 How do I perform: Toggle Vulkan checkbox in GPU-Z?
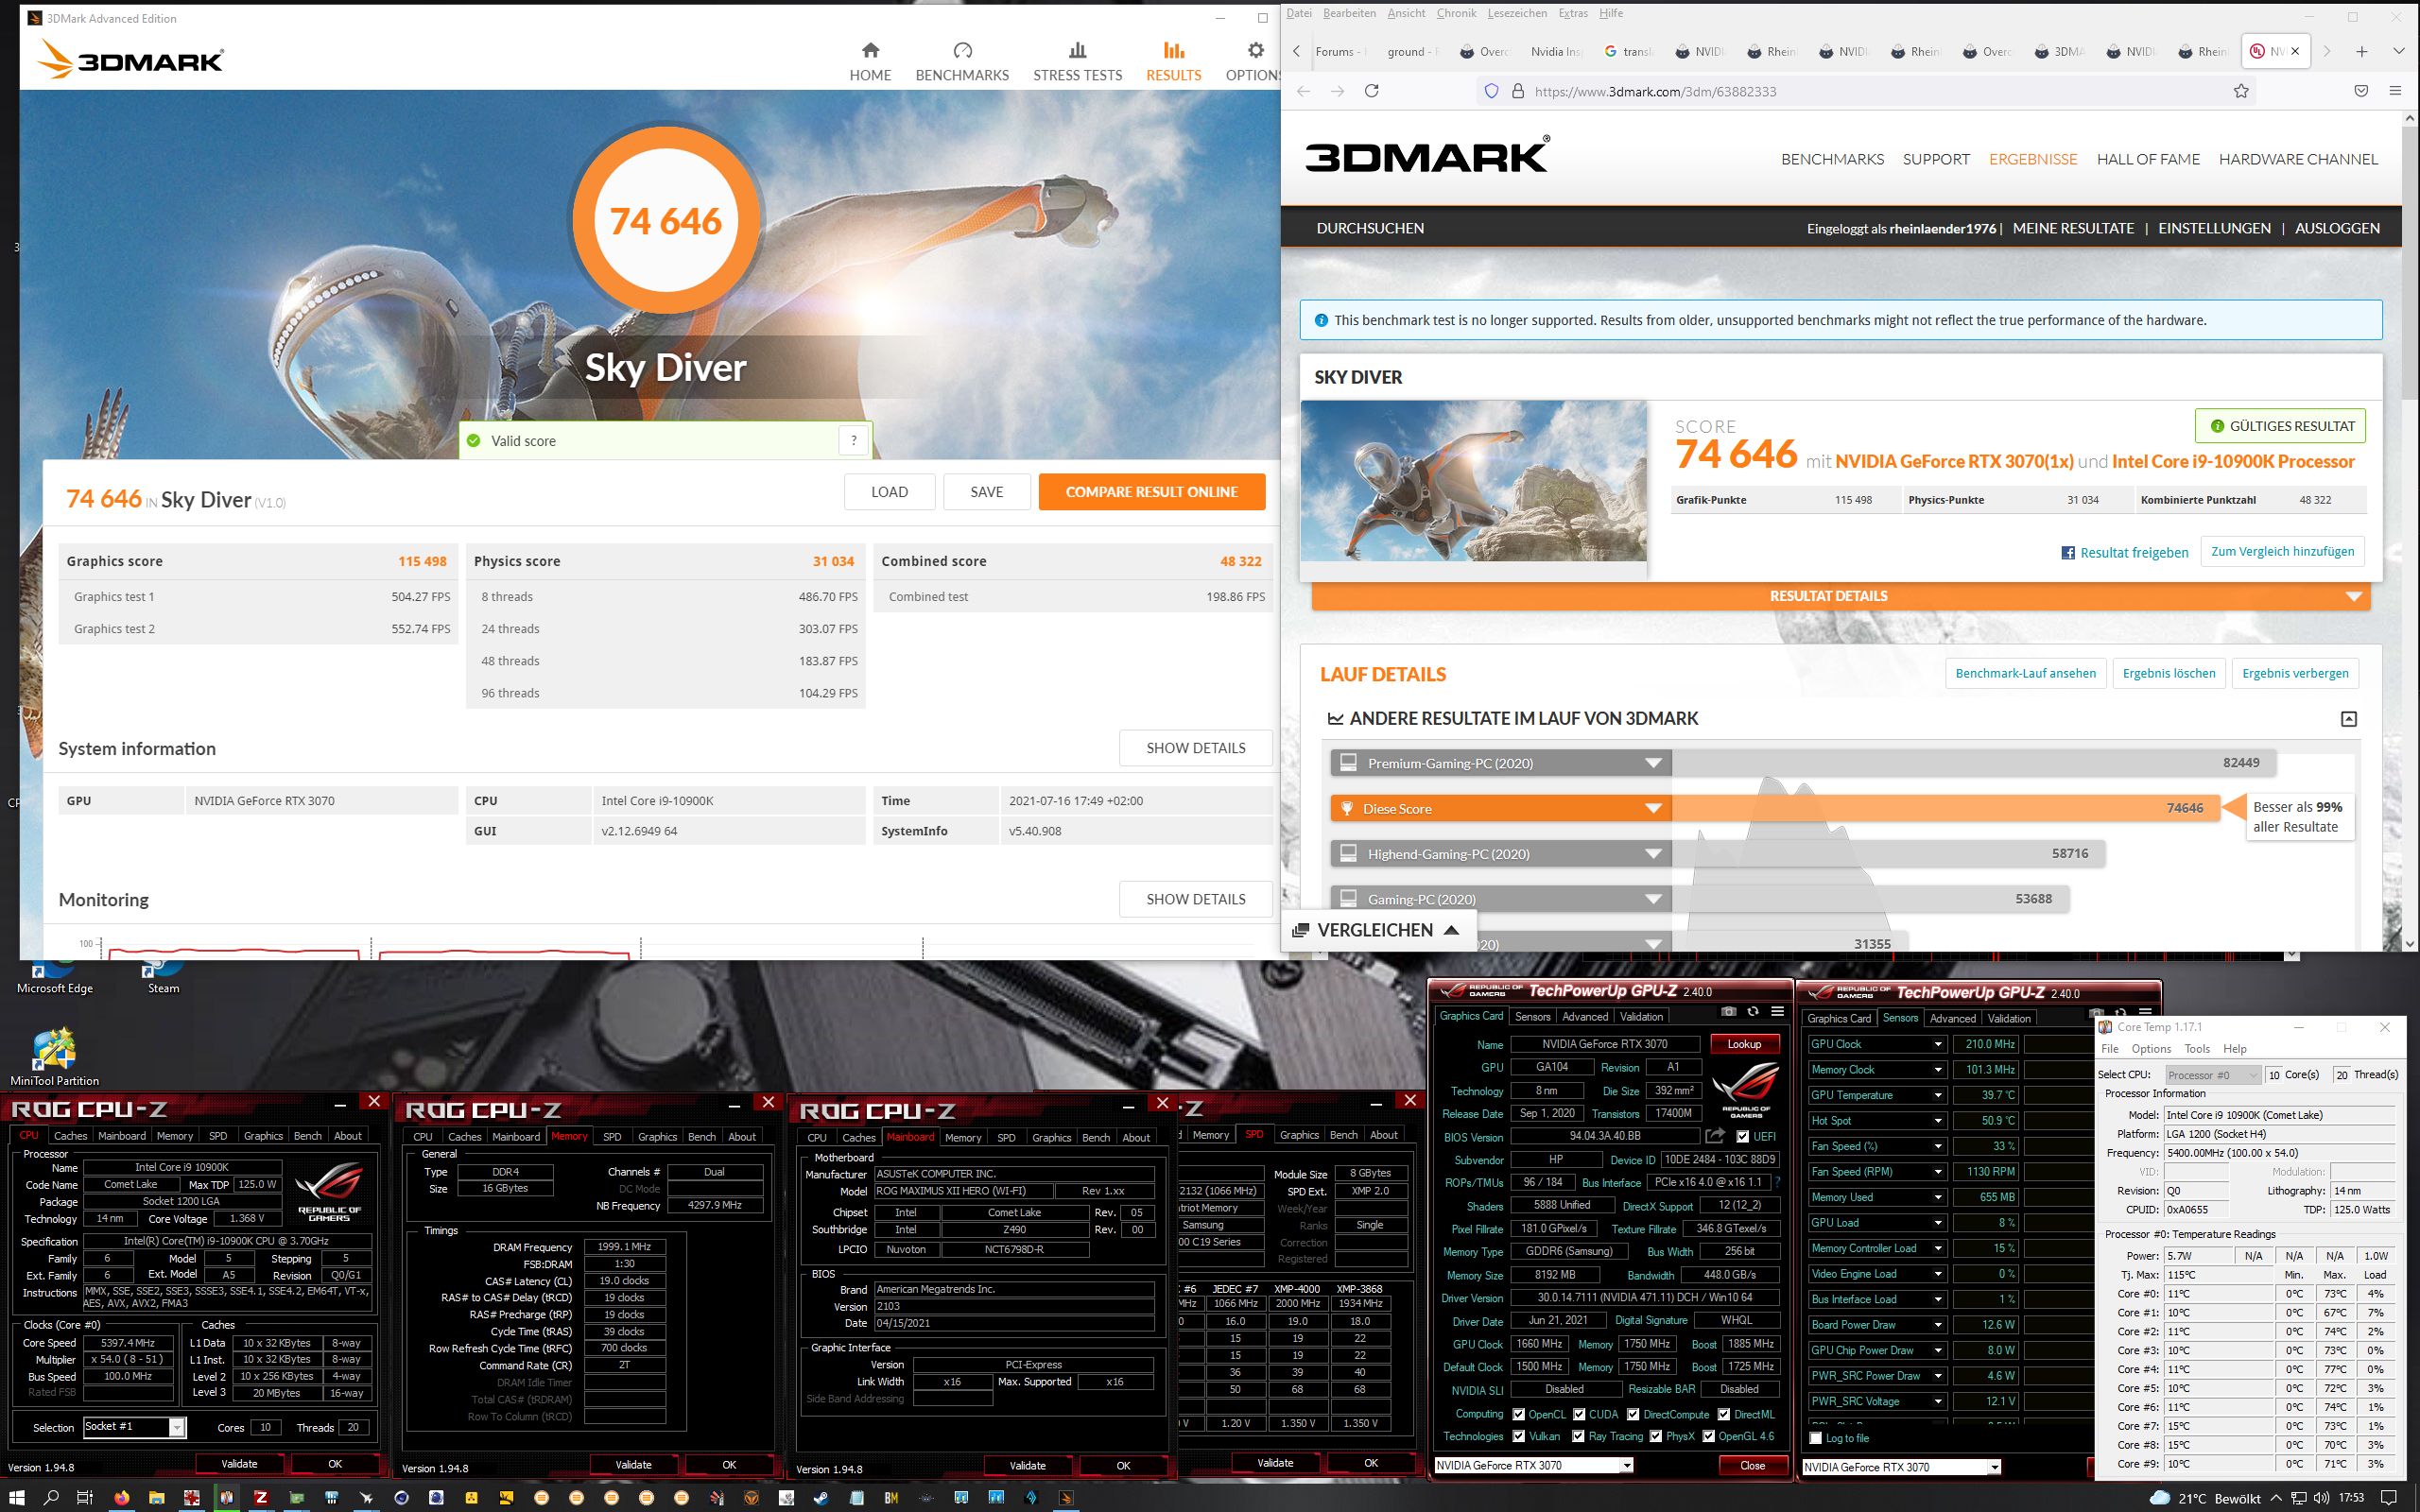(x=1519, y=1436)
